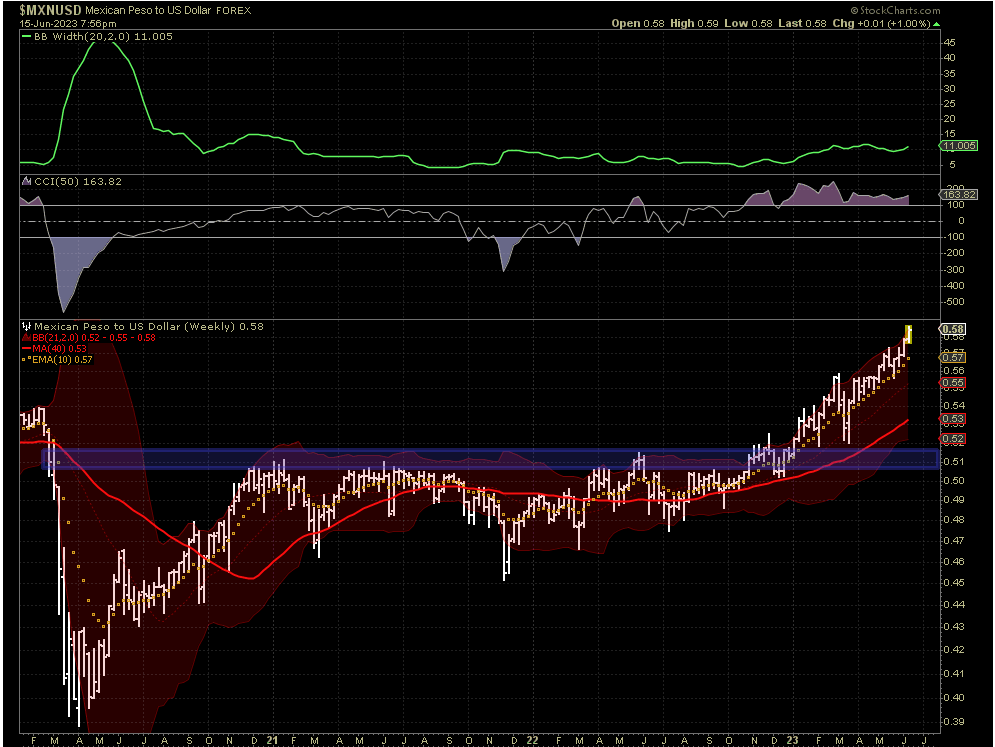995x747 pixels.
Task: Click the Last 0.58 value
Action: (x=802, y=23)
